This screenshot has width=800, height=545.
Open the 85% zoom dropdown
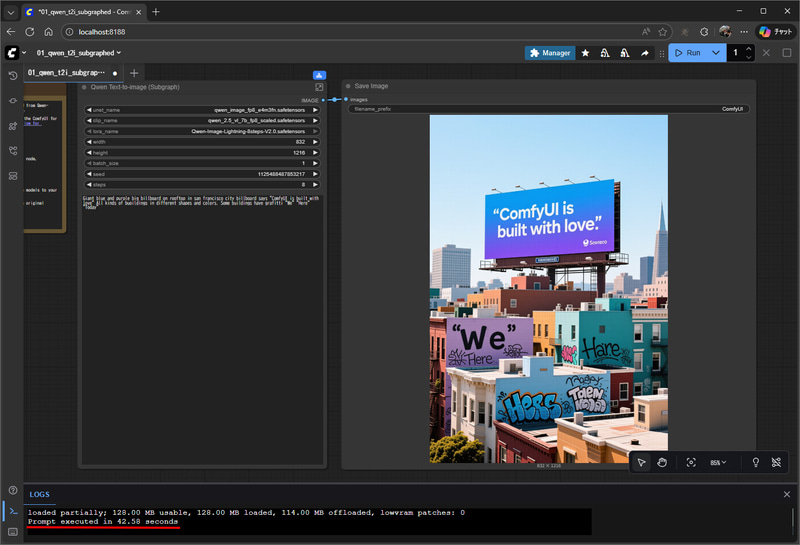[718, 463]
